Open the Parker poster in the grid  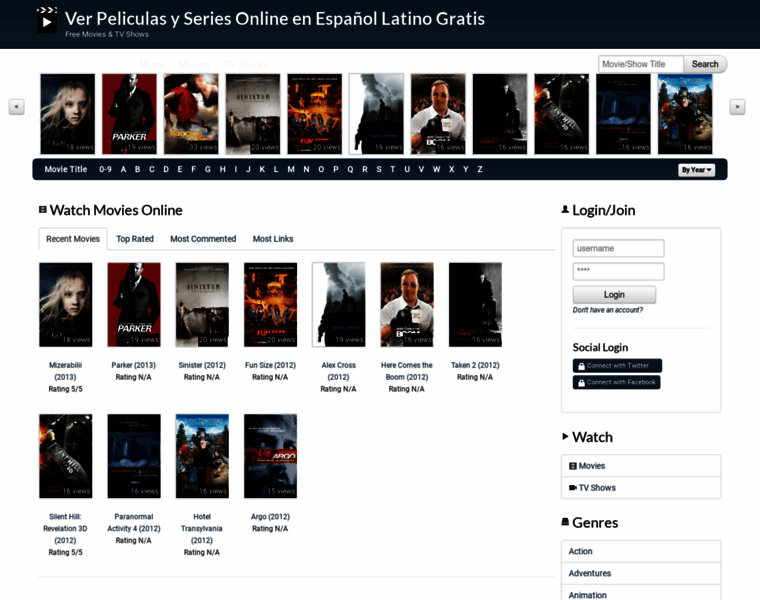click(134, 305)
